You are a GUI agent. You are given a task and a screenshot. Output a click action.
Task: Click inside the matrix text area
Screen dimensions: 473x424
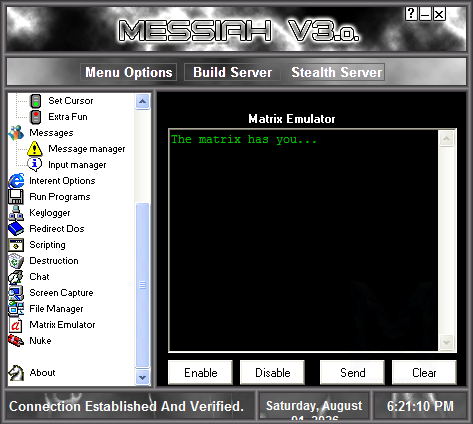point(304,240)
